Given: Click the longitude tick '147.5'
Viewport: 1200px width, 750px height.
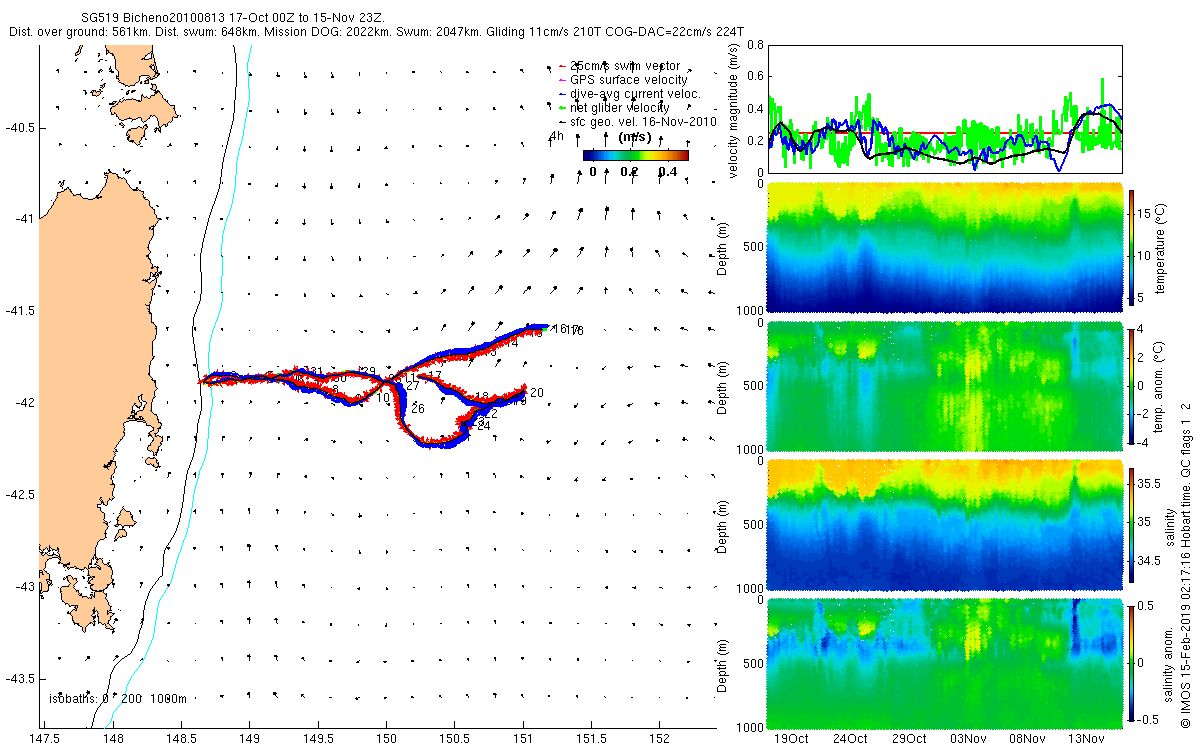Looking at the screenshot, I should (x=44, y=739).
